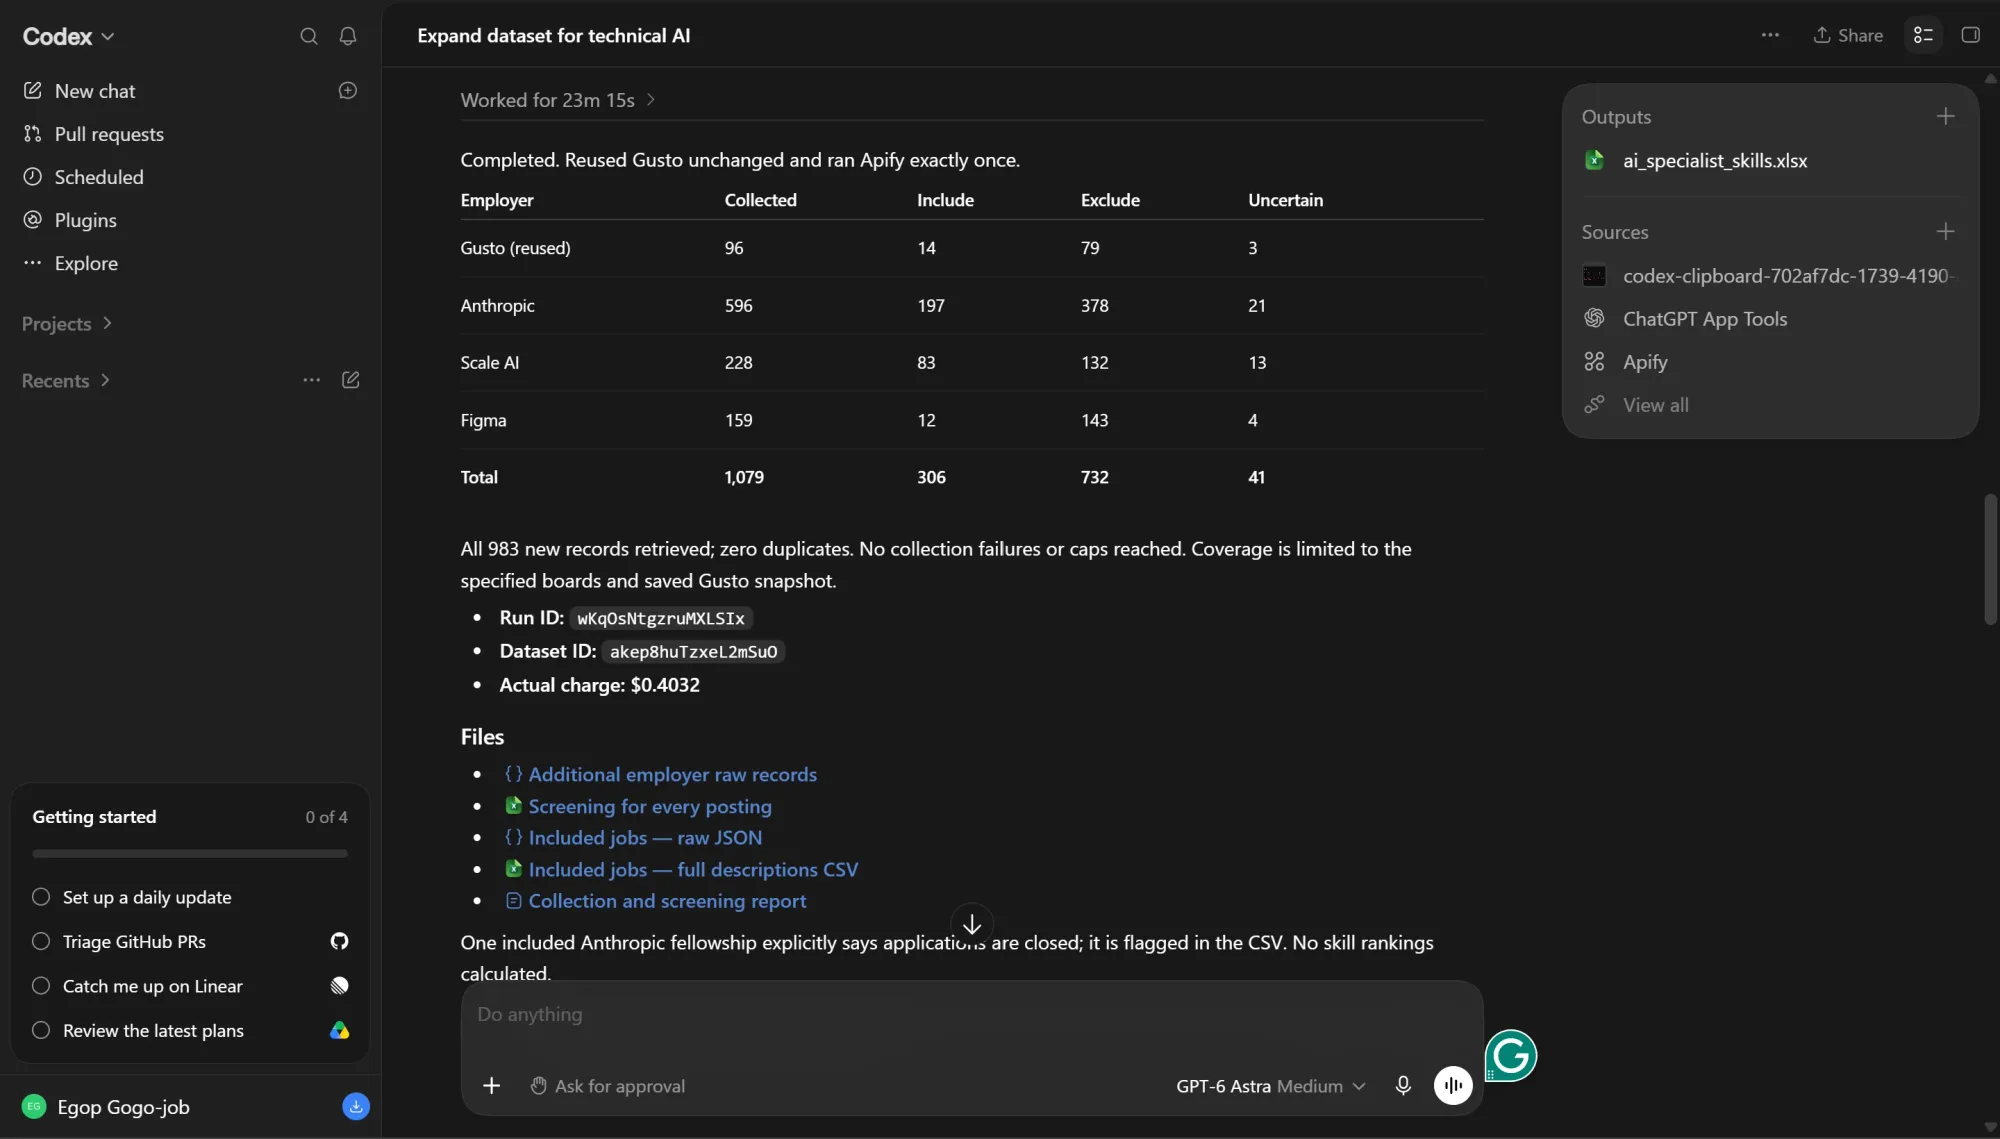
Task: Start voice mode waveform button
Action: tap(1453, 1085)
